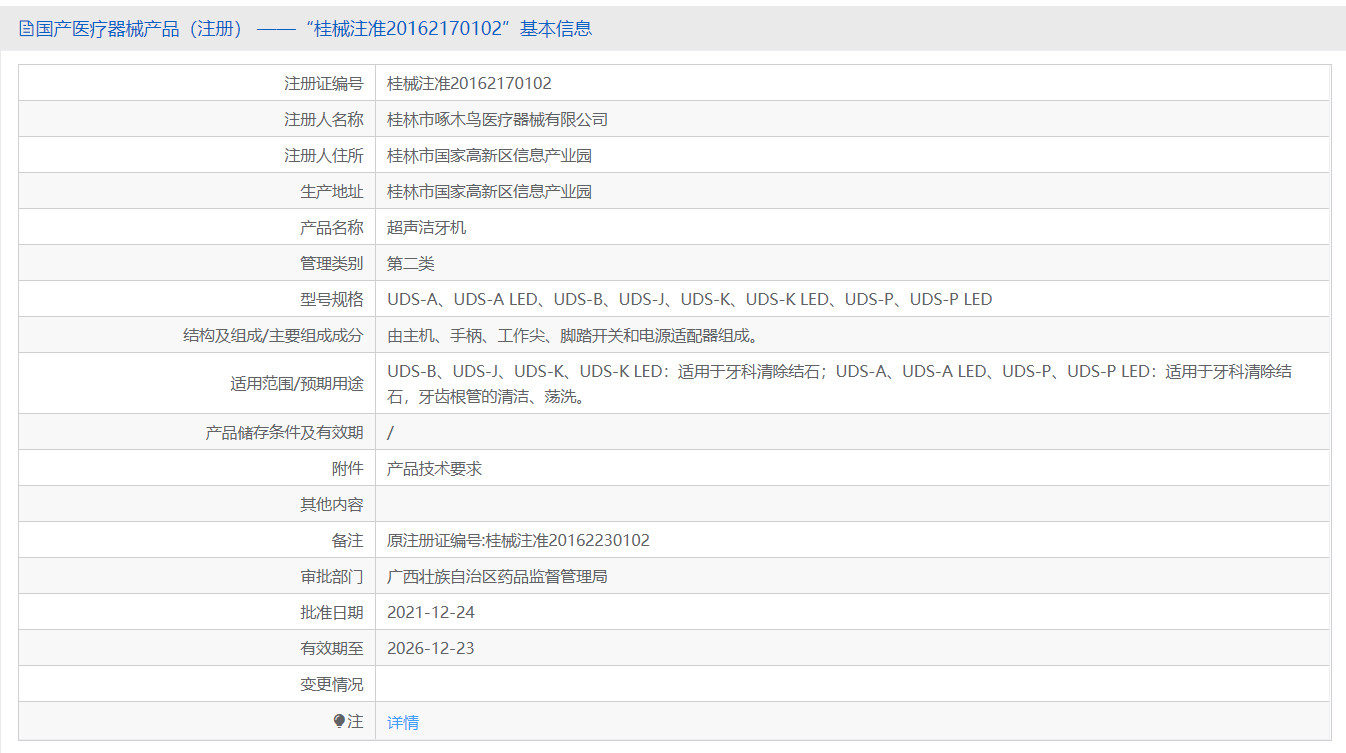Click the 注册证编号 label
Image resolution: width=1346 pixels, height=753 pixels.
pyautogui.click(x=324, y=84)
